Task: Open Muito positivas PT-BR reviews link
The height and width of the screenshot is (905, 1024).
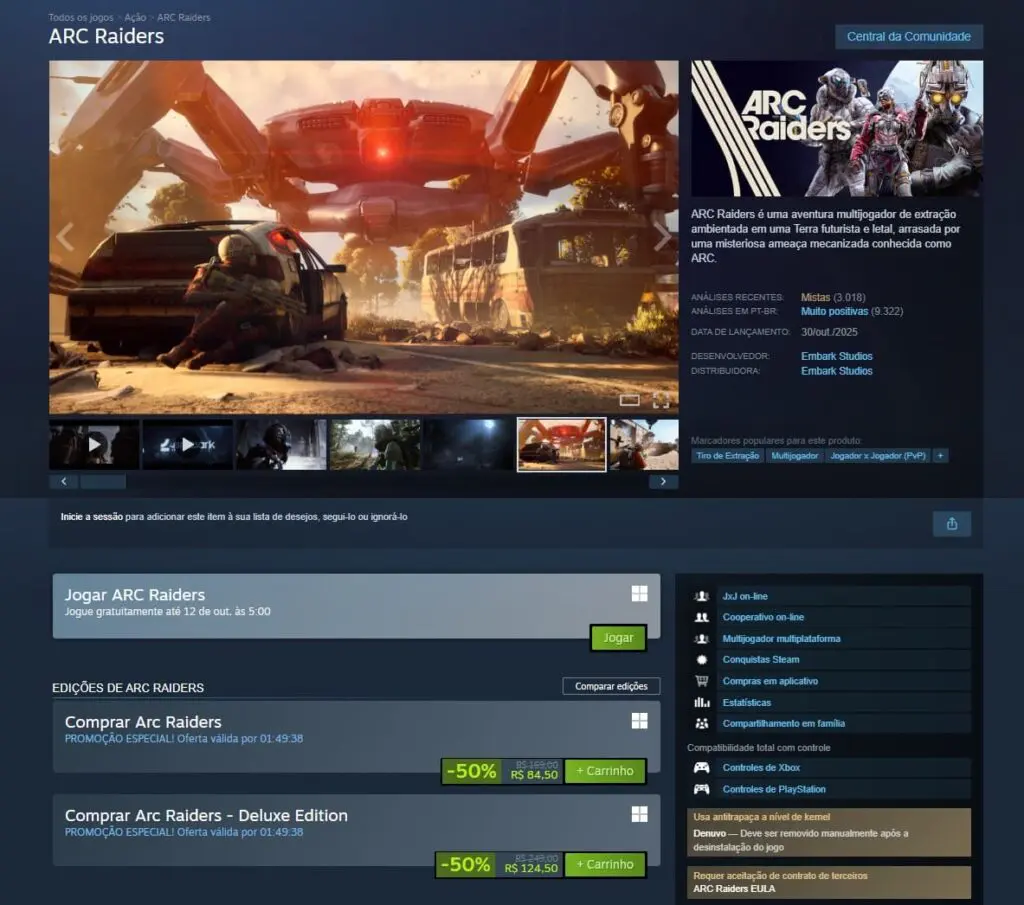Action: coord(835,311)
